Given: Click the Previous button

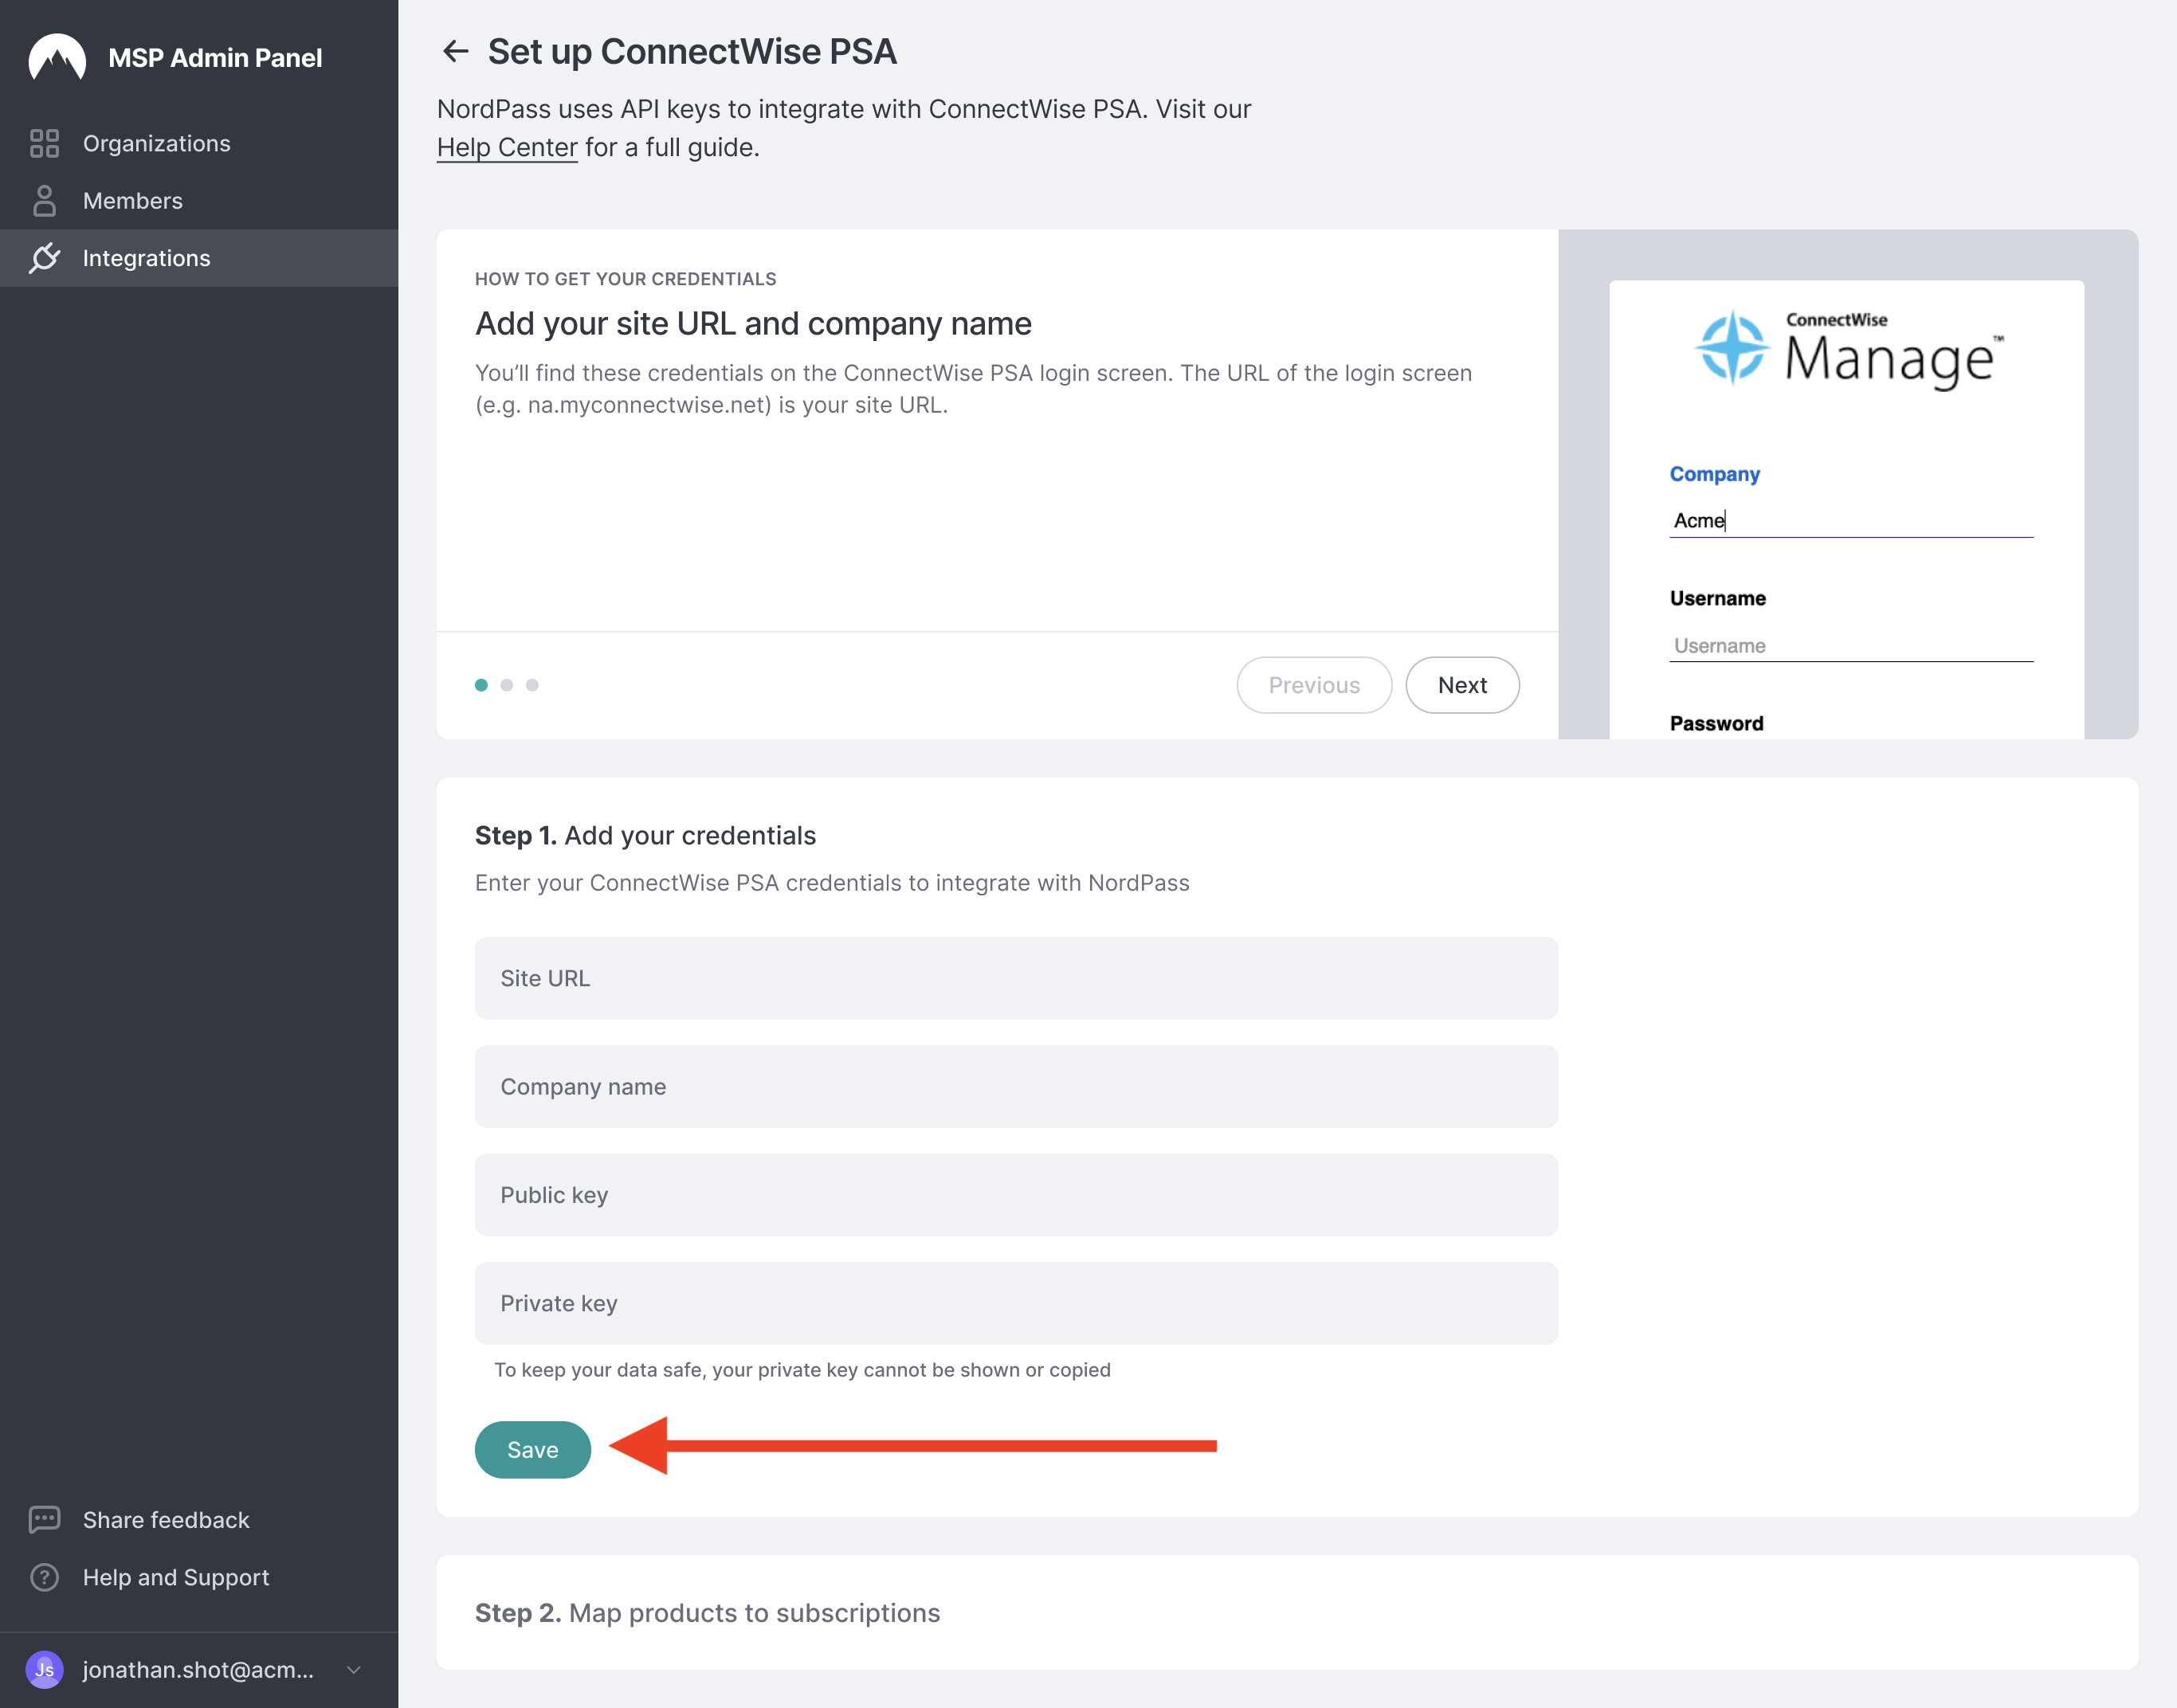Looking at the screenshot, I should click(x=1314, y=685).
